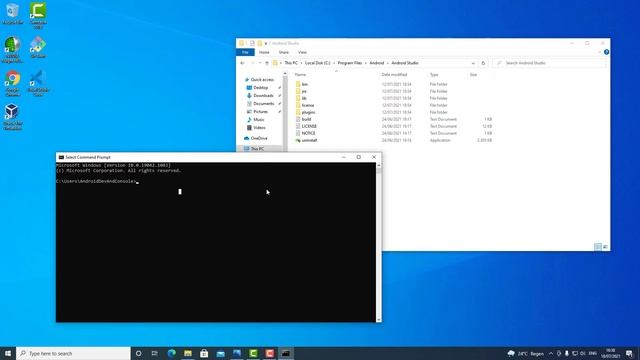Sort files by the Date modified column header

[394, 75]
